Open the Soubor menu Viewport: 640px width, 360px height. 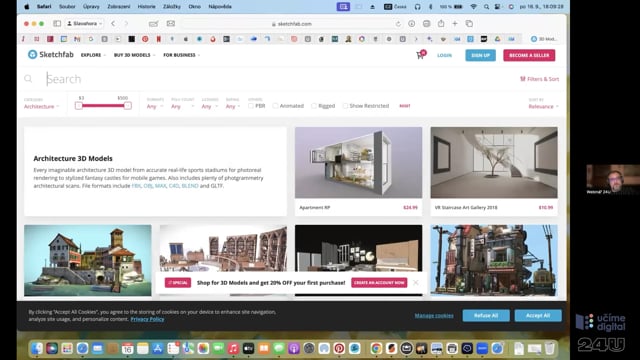pos(67,7)
